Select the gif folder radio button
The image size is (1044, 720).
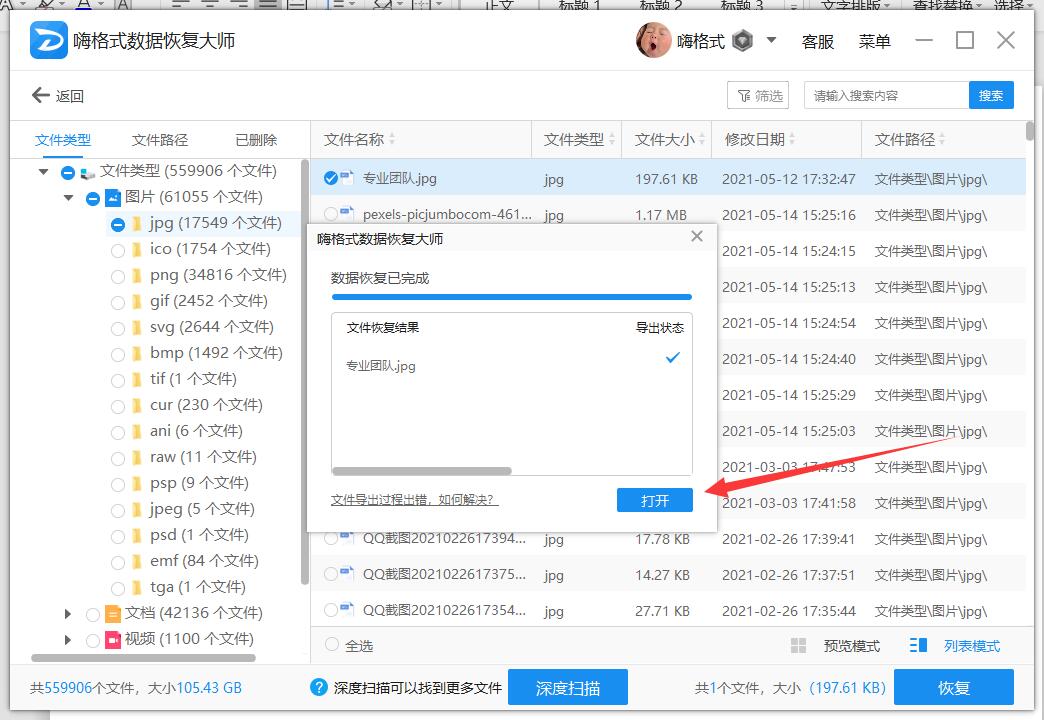click(x=118, y=302)
